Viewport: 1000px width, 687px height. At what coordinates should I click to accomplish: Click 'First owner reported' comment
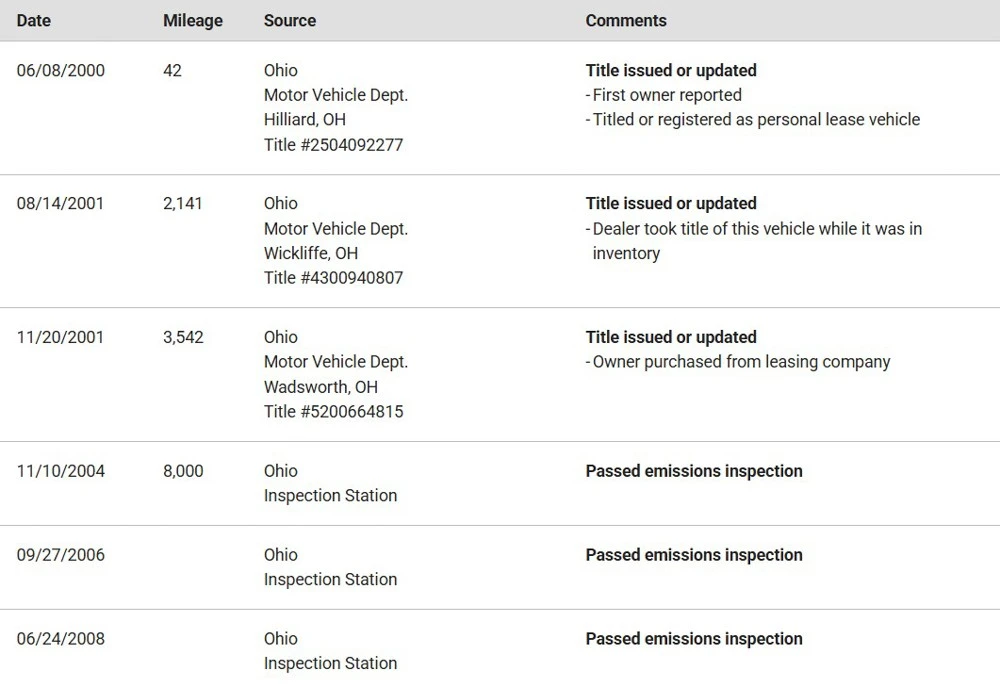(x=664, y=95)
